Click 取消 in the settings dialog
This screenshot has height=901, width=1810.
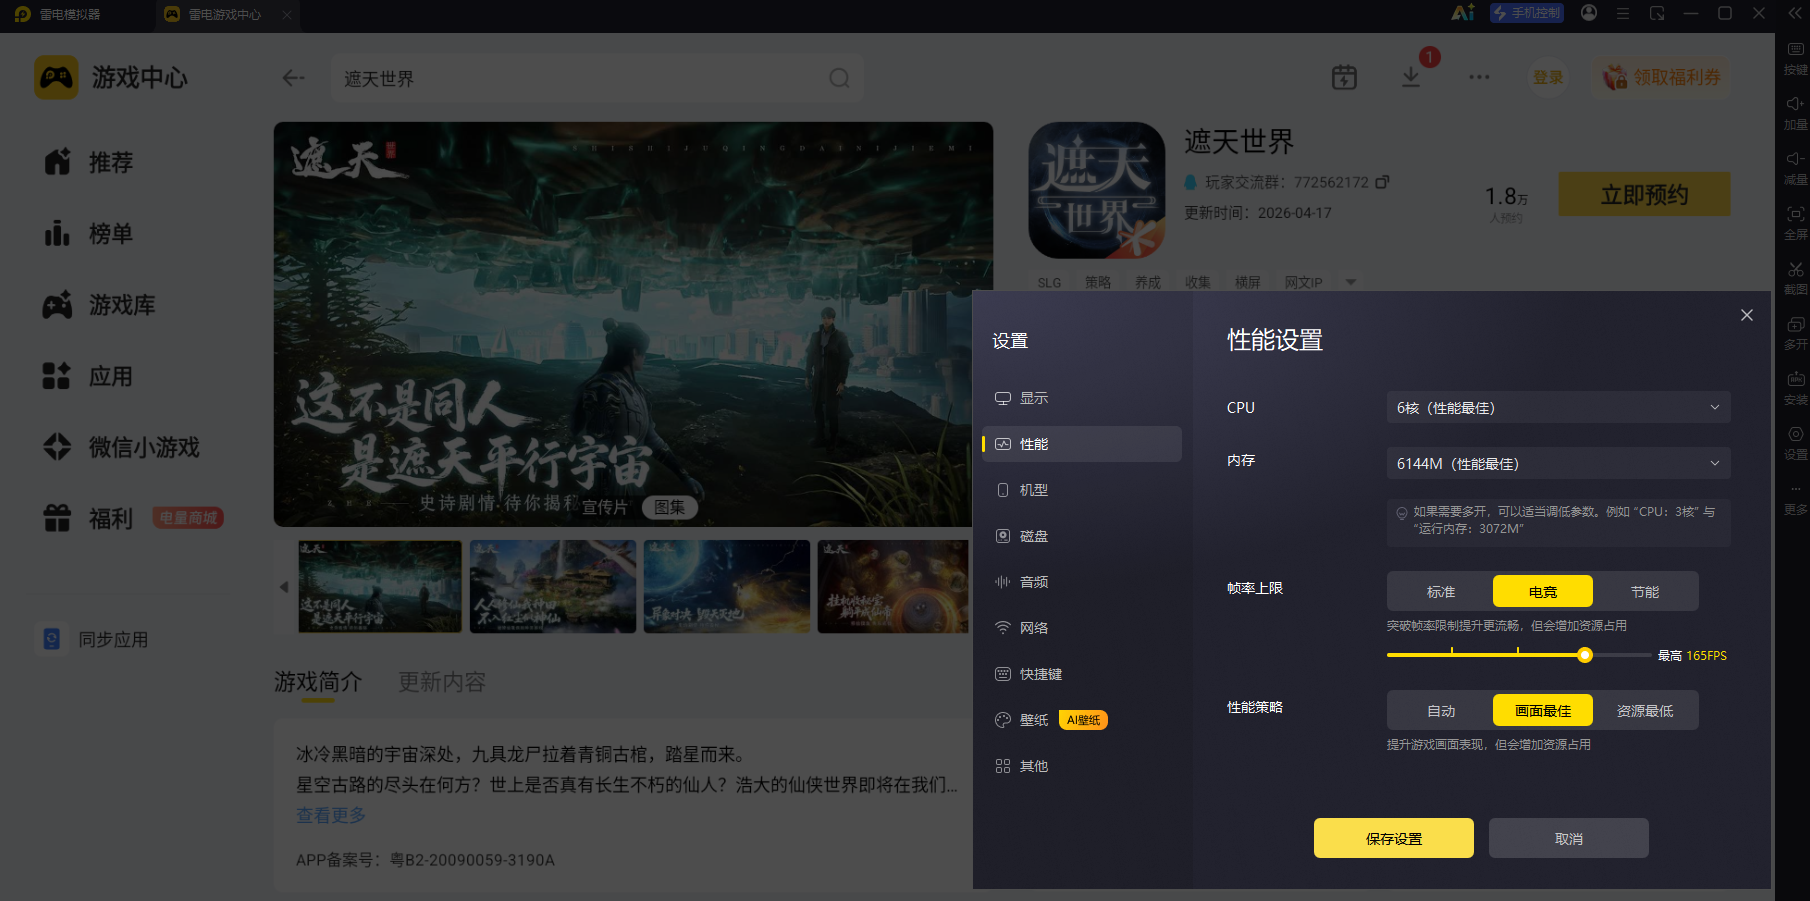tap(1569, 838)
